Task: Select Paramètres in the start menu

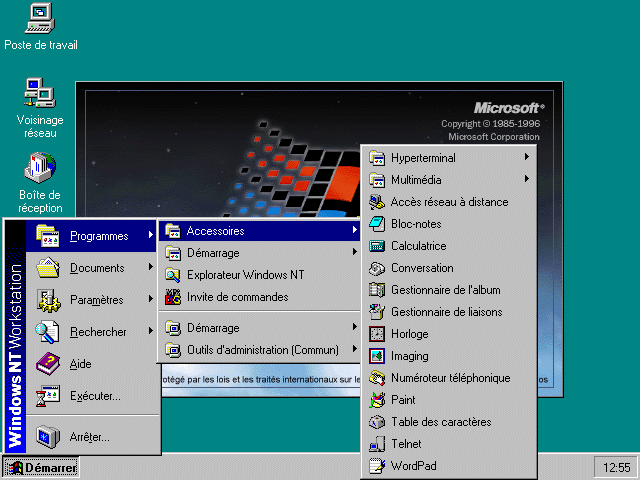Action: pos(96,300)
